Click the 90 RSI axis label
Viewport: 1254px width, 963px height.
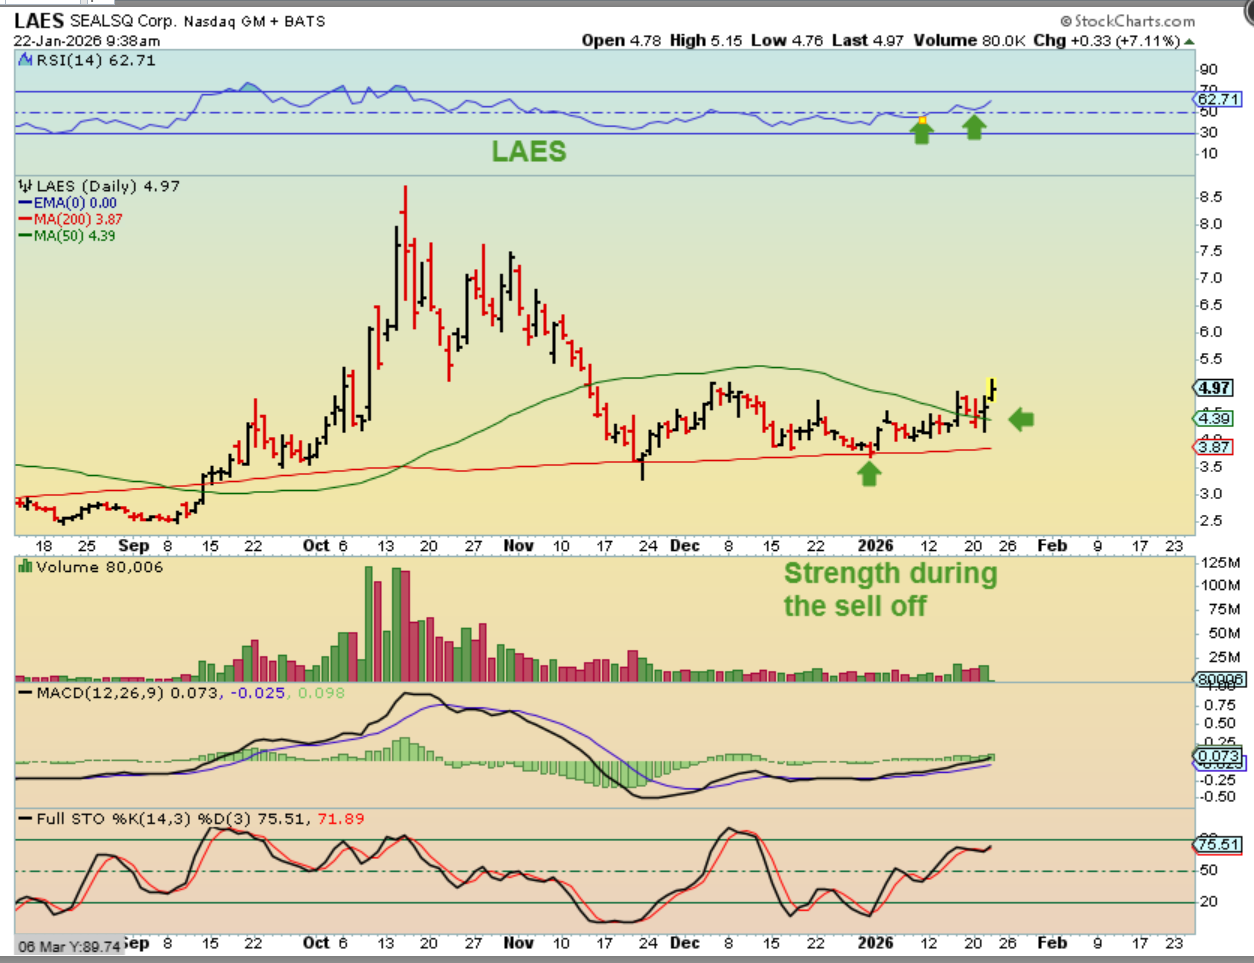[1209, 69]
